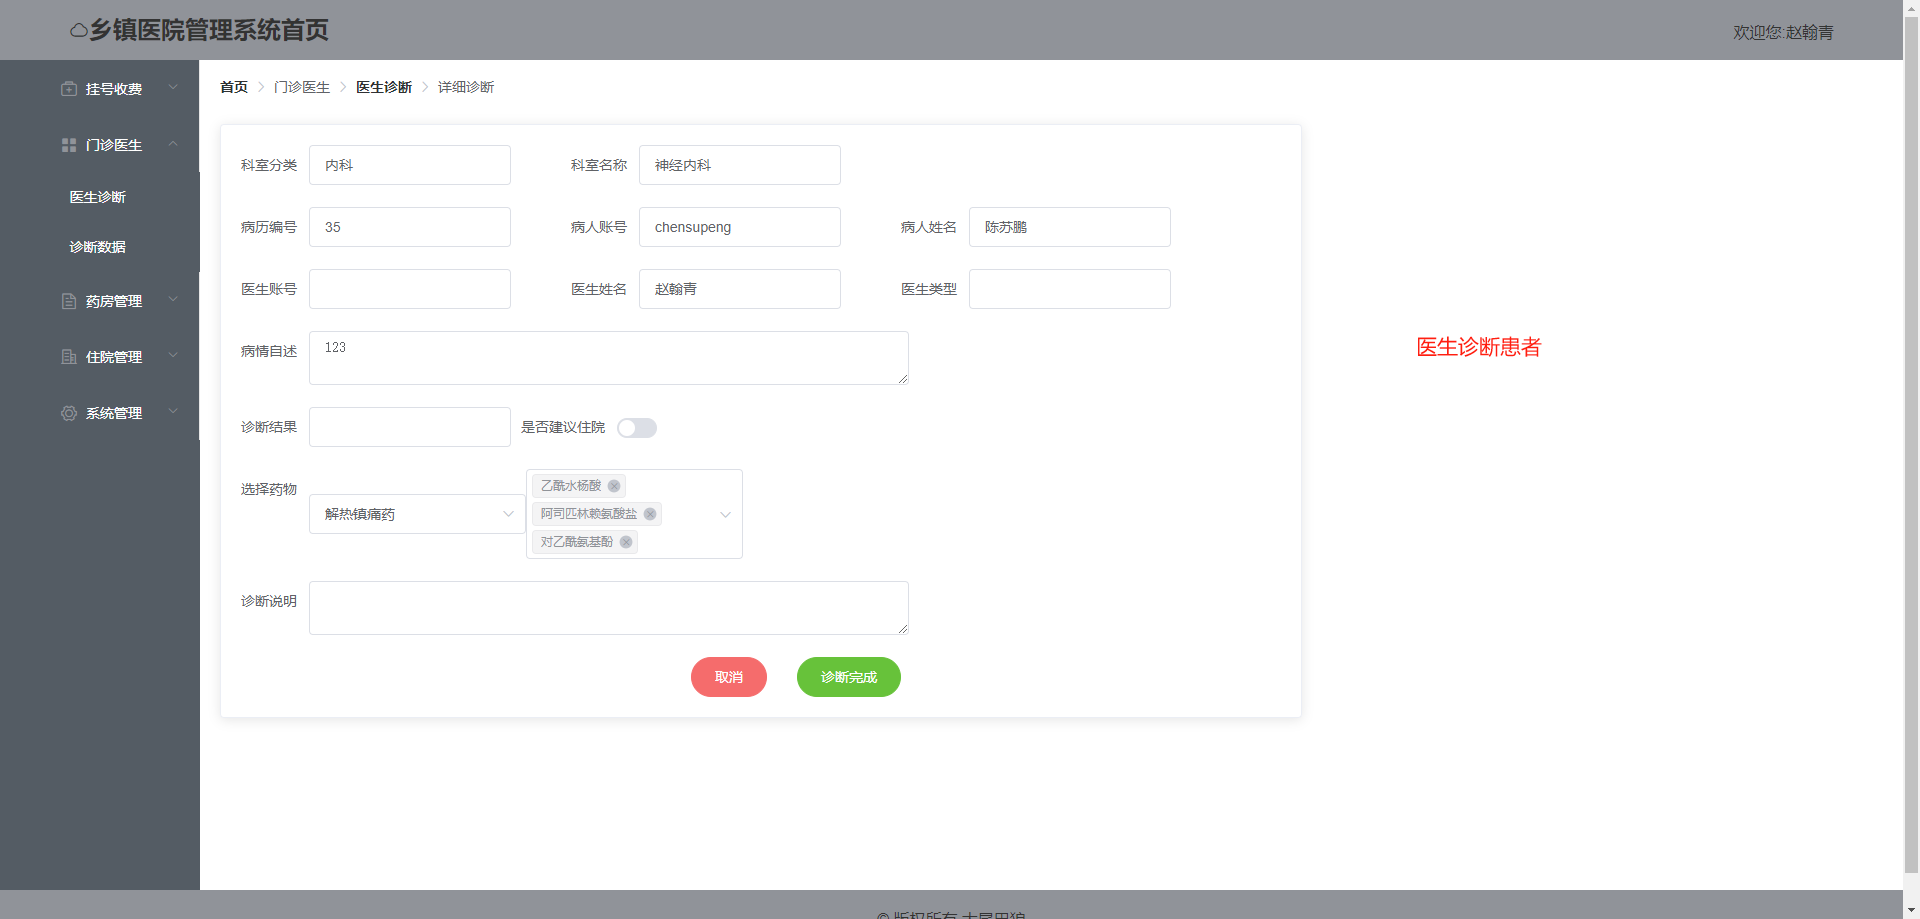
Task: Click the 药房管理 document icon
Action: tap(69, 301)
